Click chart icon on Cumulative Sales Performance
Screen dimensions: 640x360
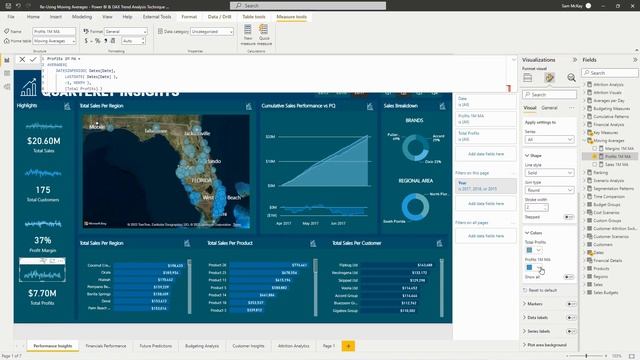(370, 106)
